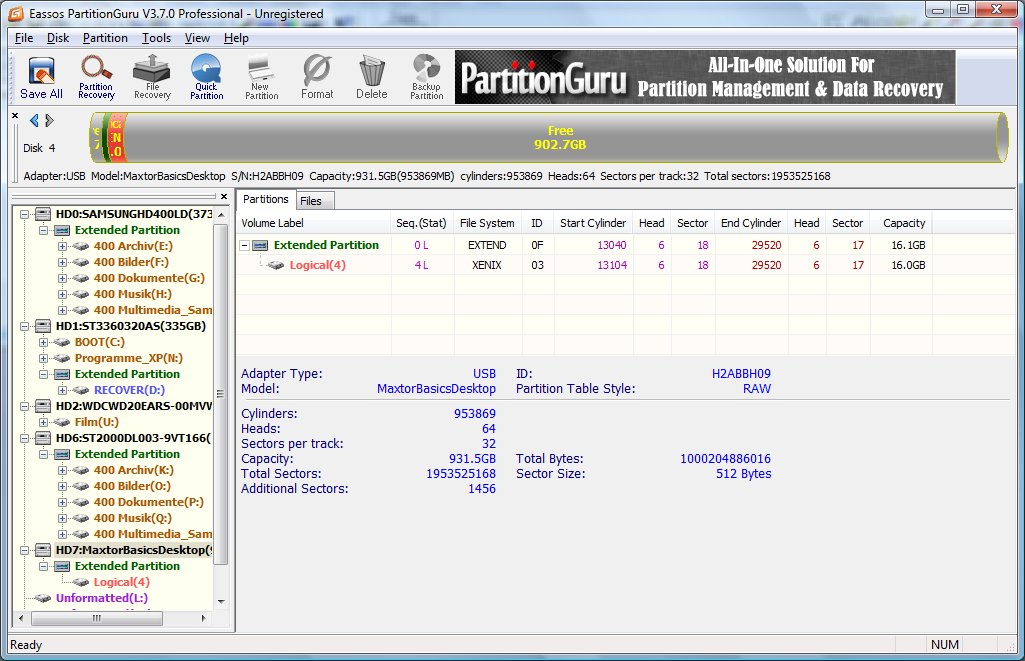Click the Save All toolbar icon
This screenshot has width=1025, height=661.
[41, 77]
